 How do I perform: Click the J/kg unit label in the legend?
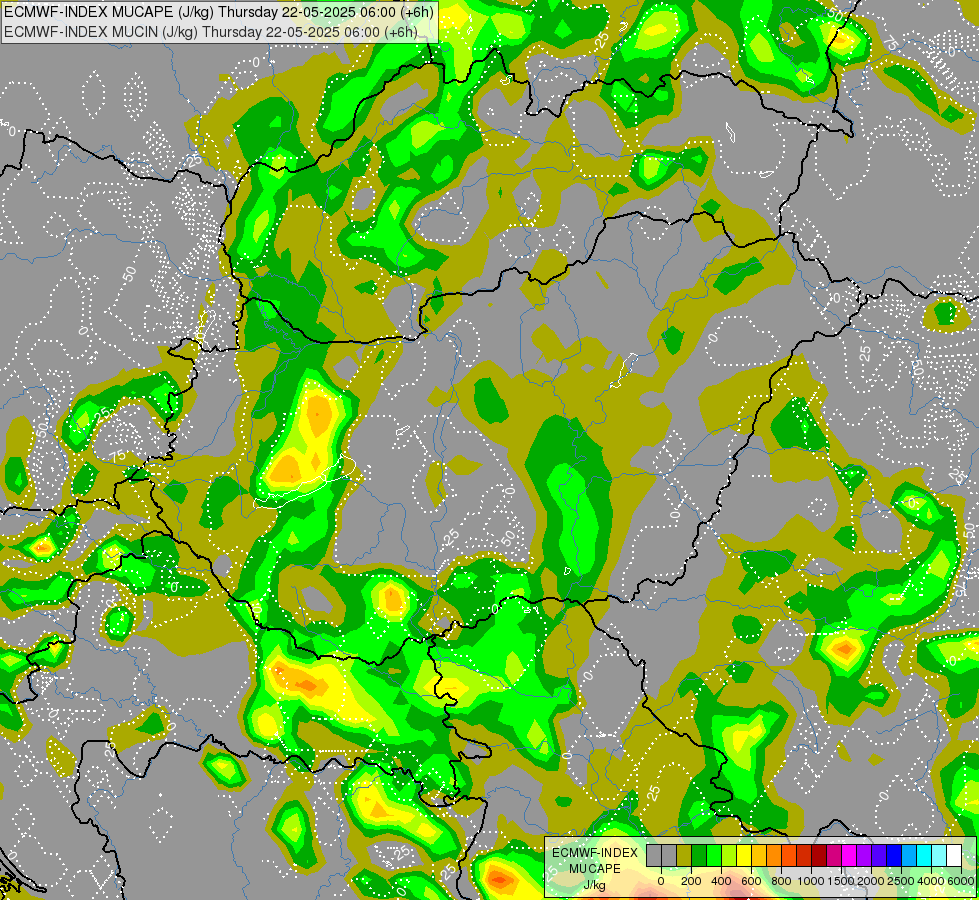pyautogui.click(x=594, y=886)
